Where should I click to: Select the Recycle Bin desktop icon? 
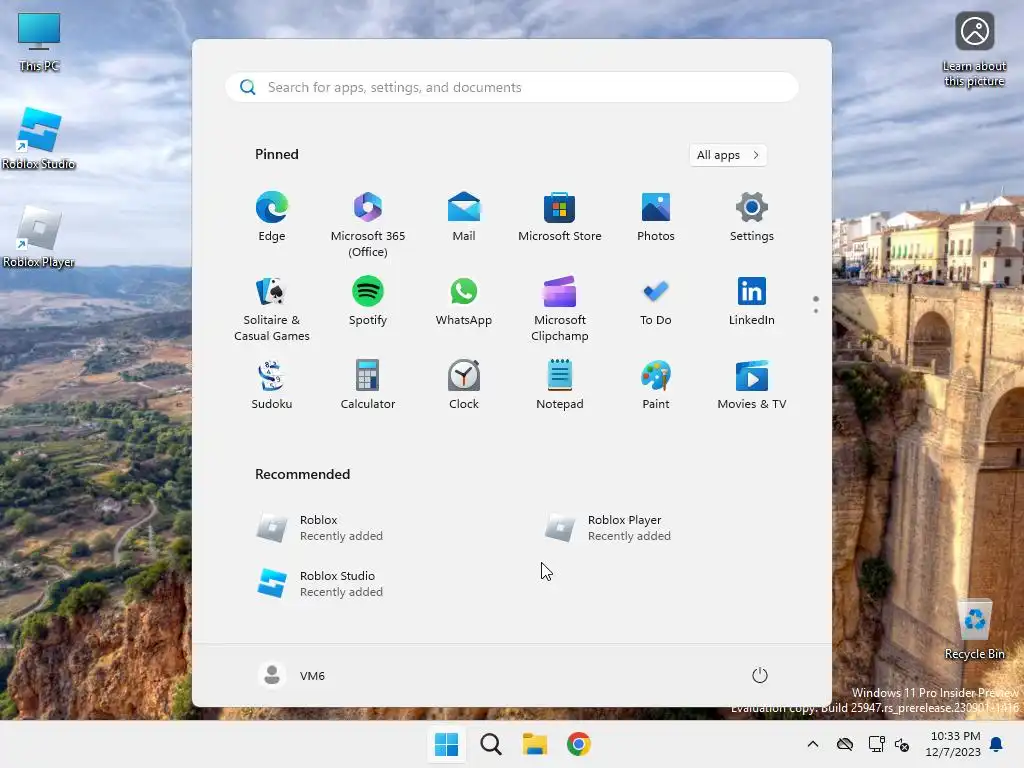[x=974, y=630]
